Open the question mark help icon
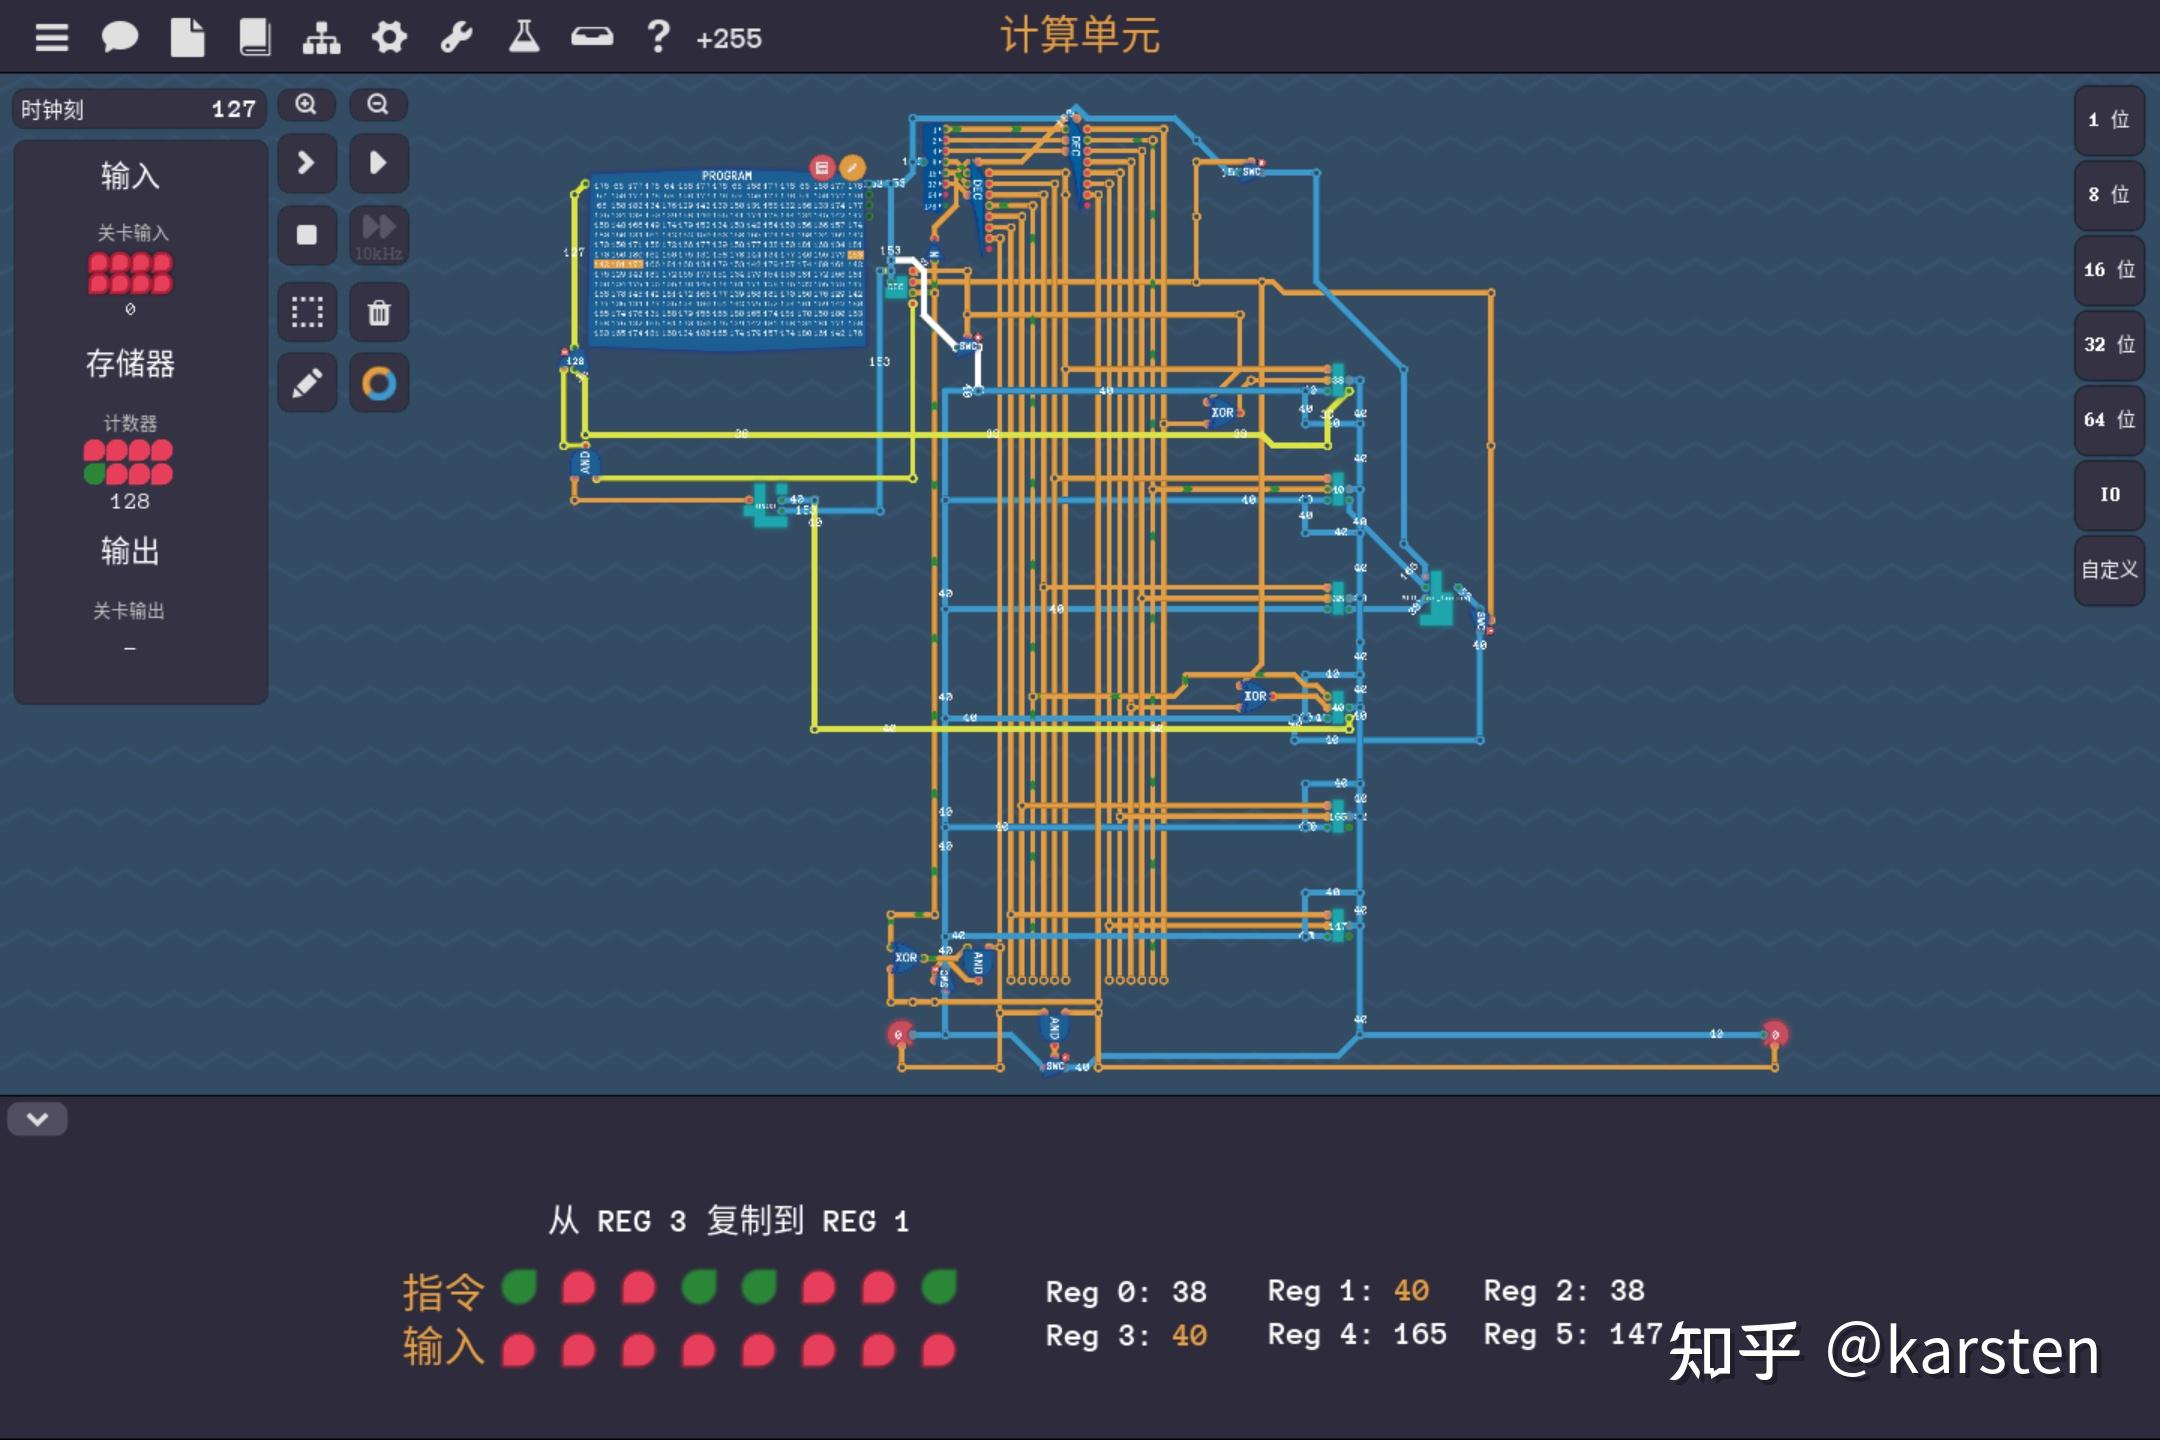Screen dimensions: 2160x1440 (x=658, y=37)
